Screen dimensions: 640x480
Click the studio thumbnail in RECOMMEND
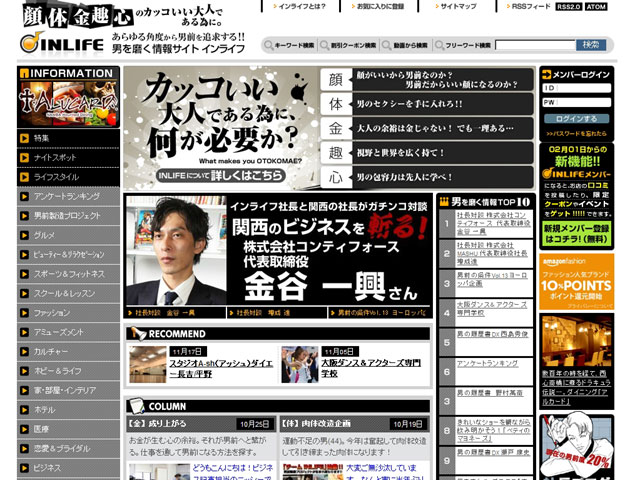tap(148, 364)
